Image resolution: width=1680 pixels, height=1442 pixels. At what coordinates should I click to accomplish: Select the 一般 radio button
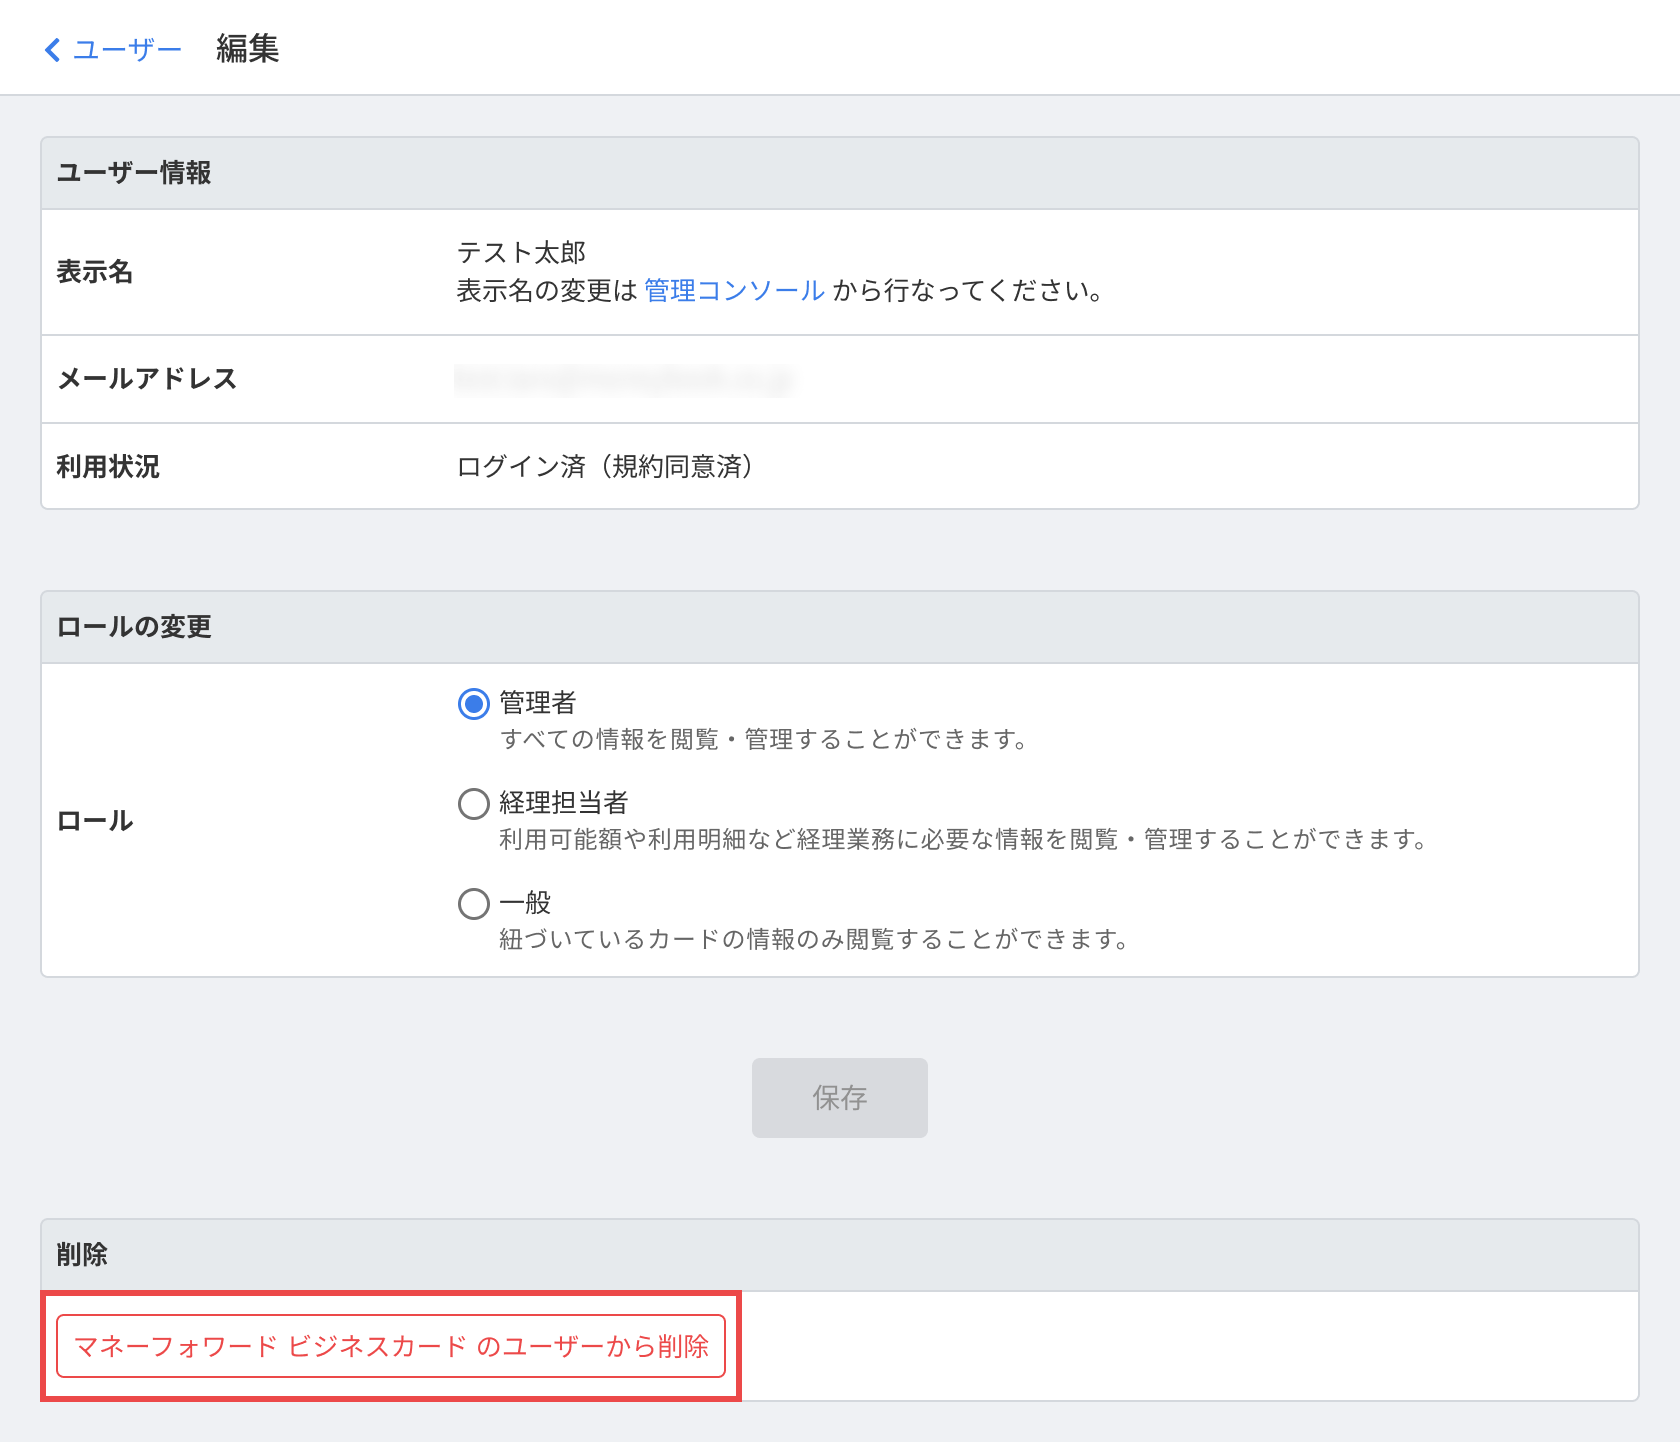tap(473, 904)
